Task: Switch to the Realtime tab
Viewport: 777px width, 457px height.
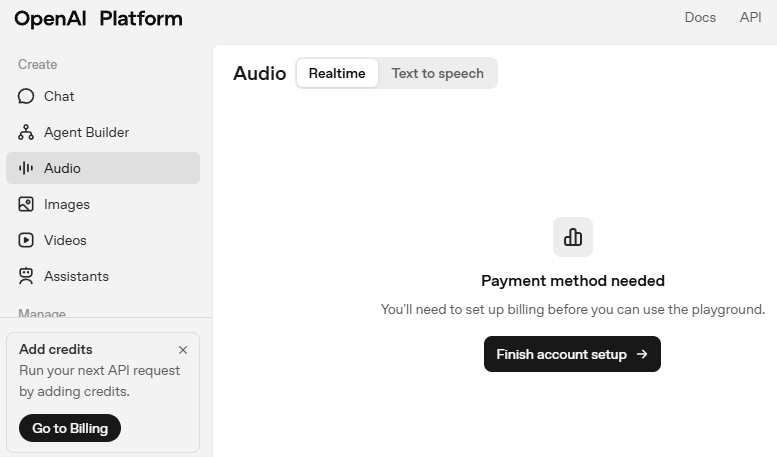Action: 337,73
